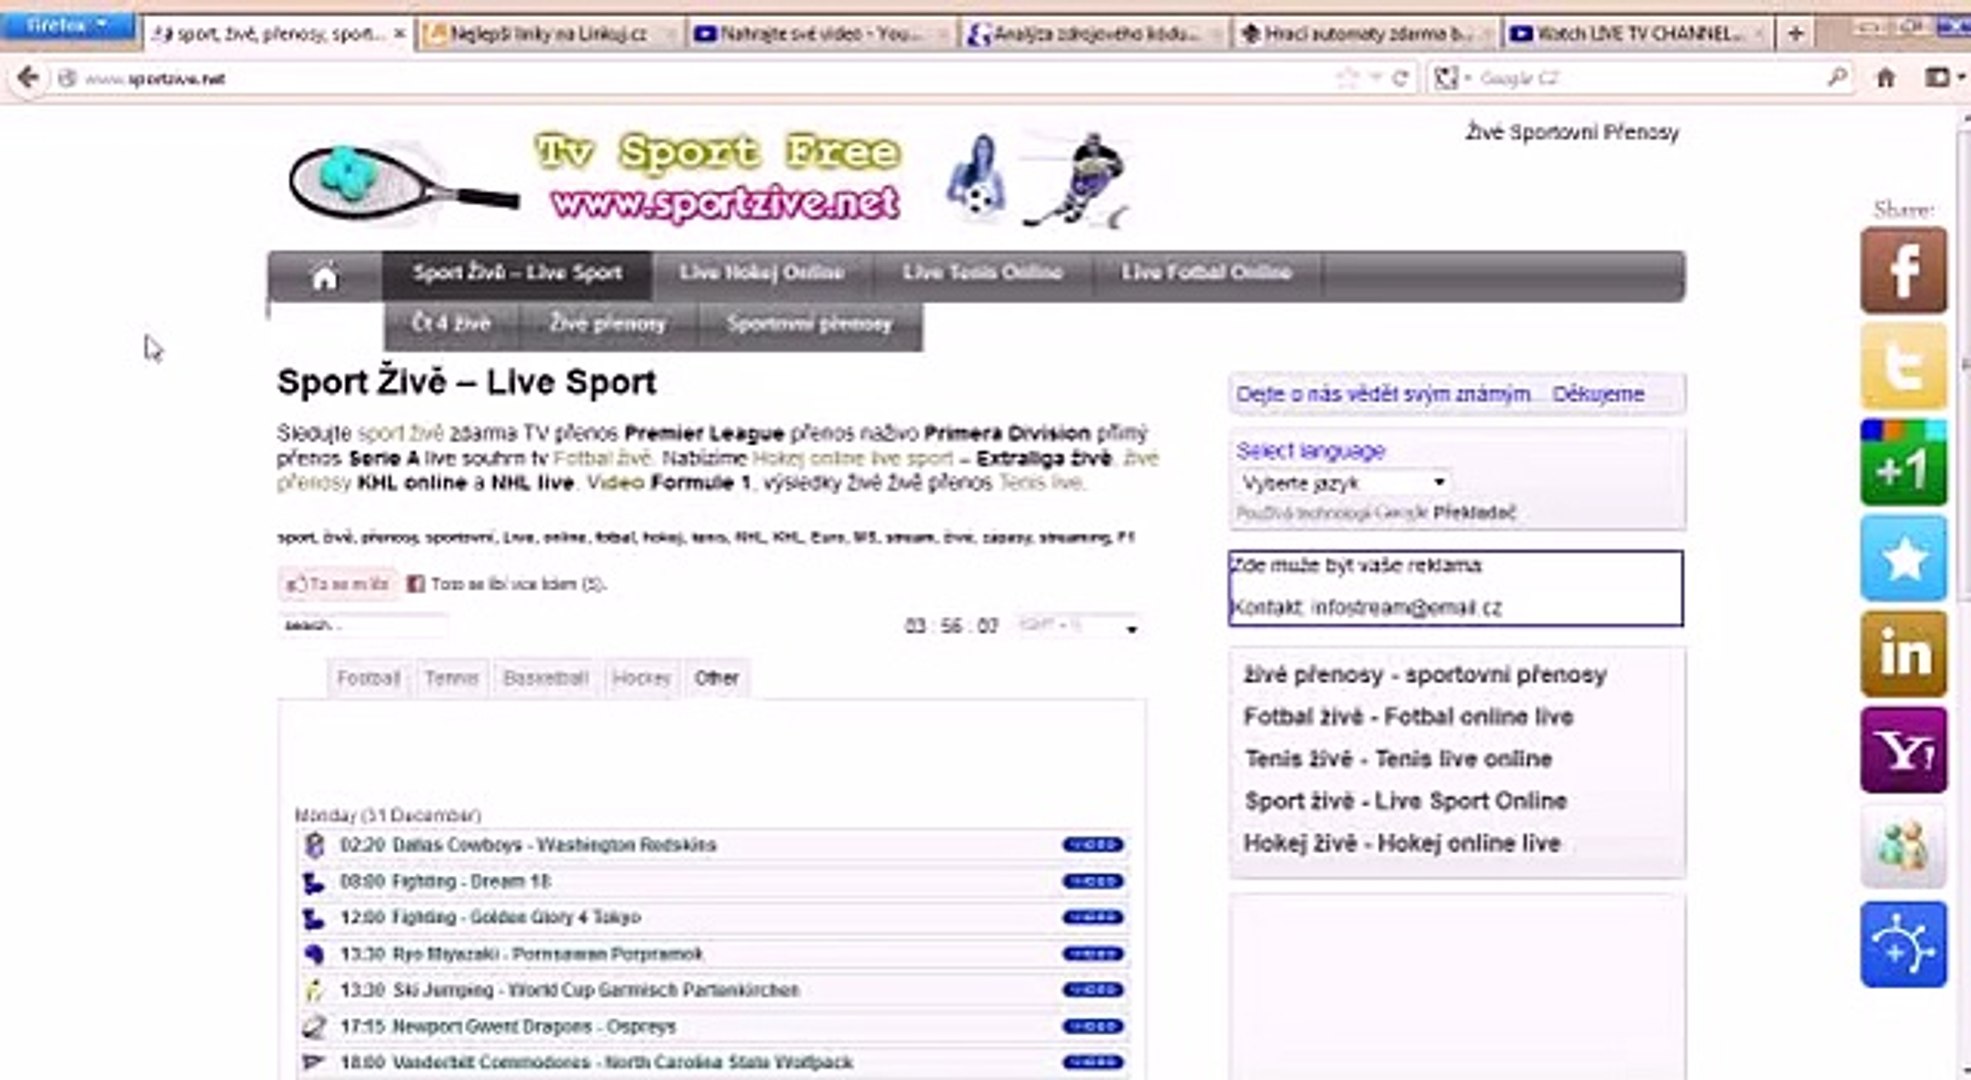Switch to the Football tab

point(368,678)
